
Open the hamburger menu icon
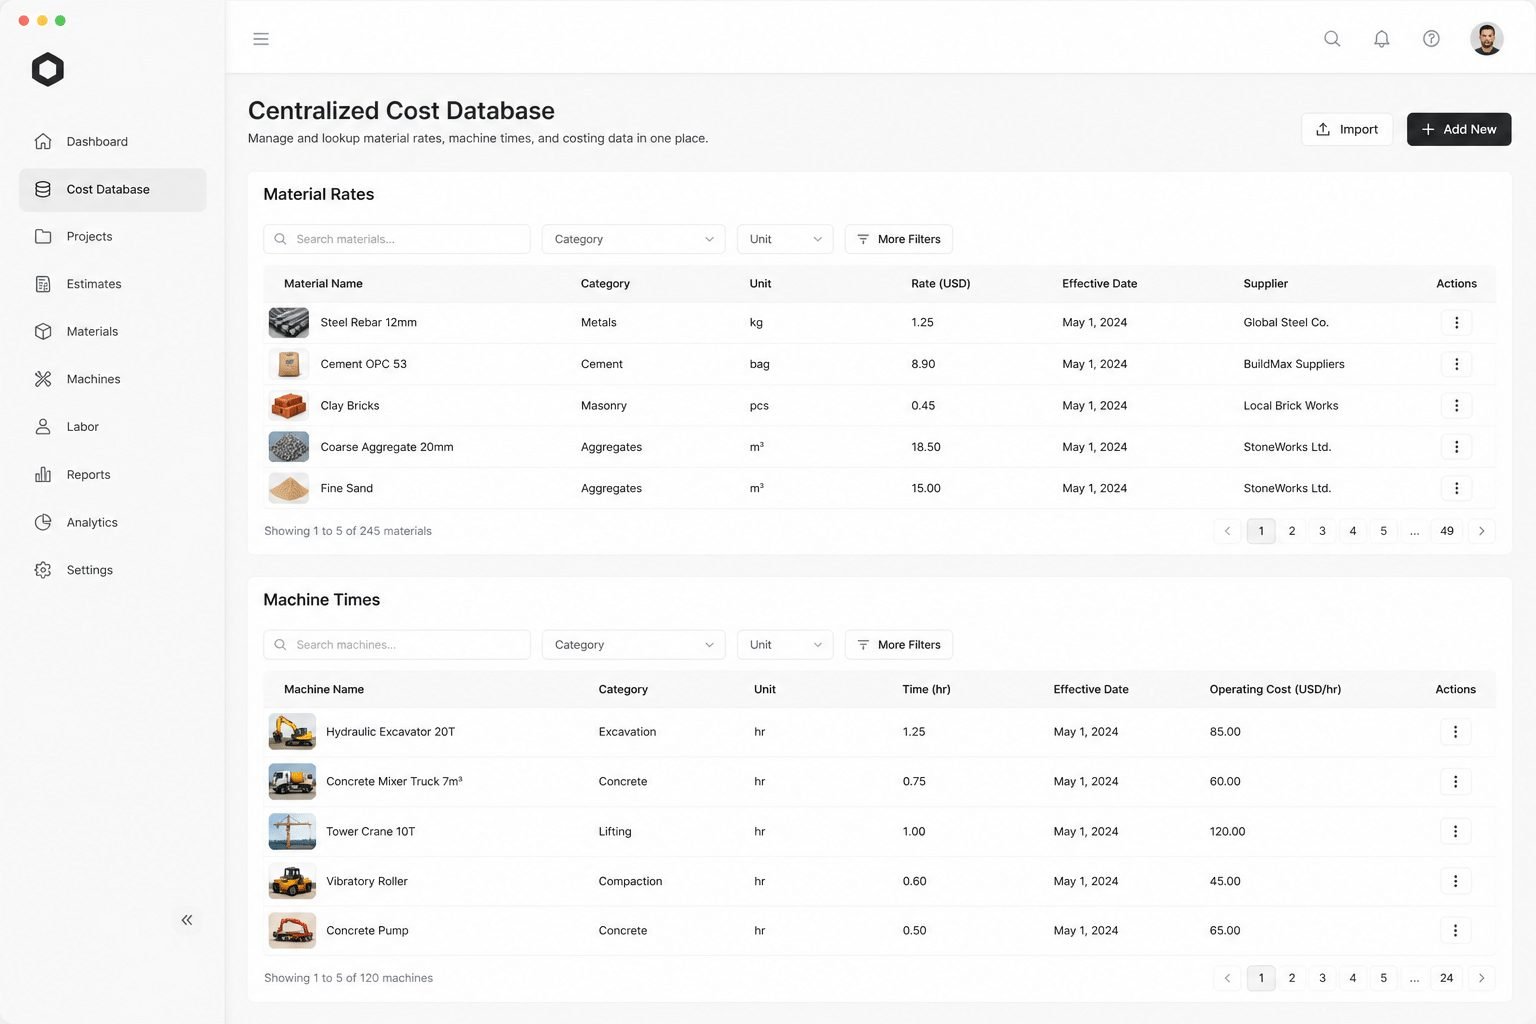pyautogui.click(x=261, y=39)
